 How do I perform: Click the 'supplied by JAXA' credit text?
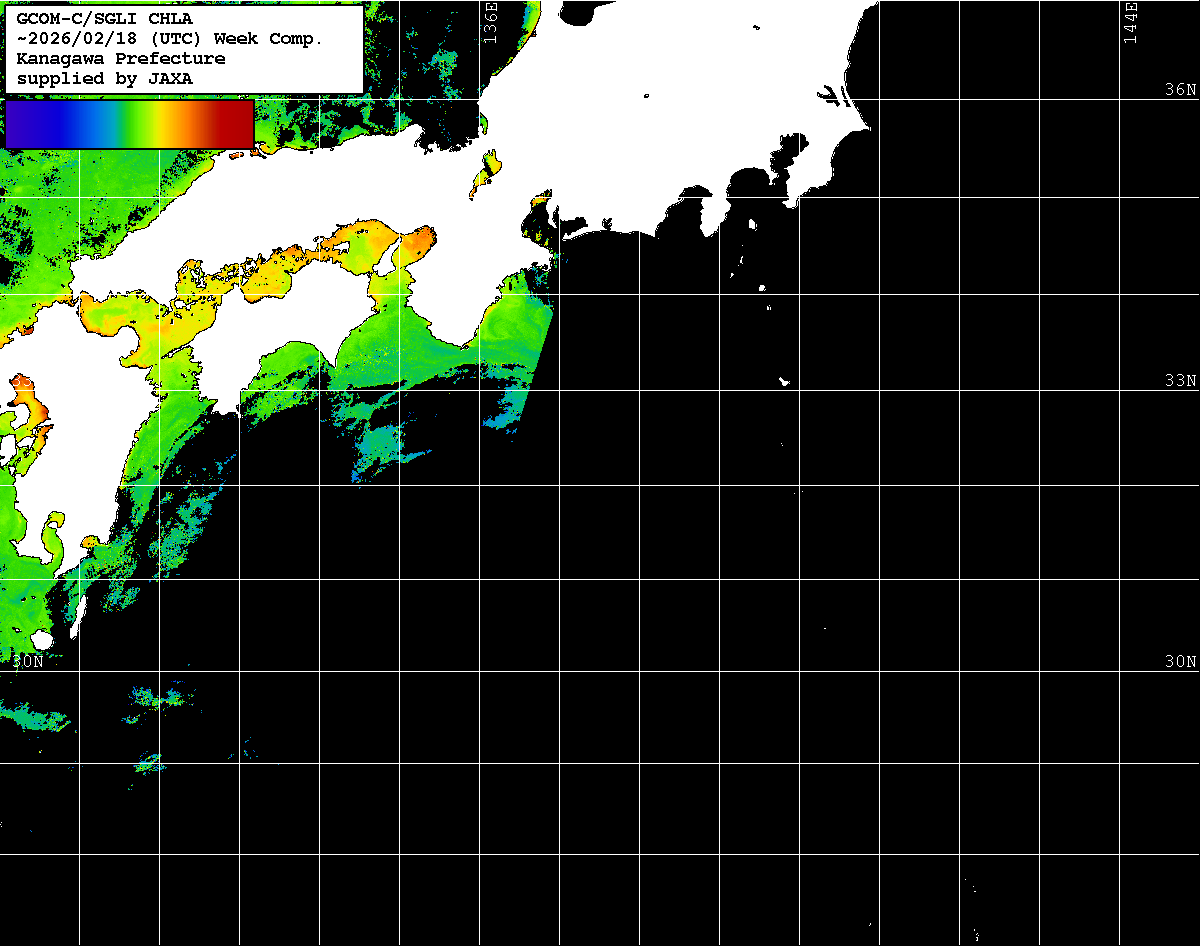pyautogui.click(x=105, y=78)
